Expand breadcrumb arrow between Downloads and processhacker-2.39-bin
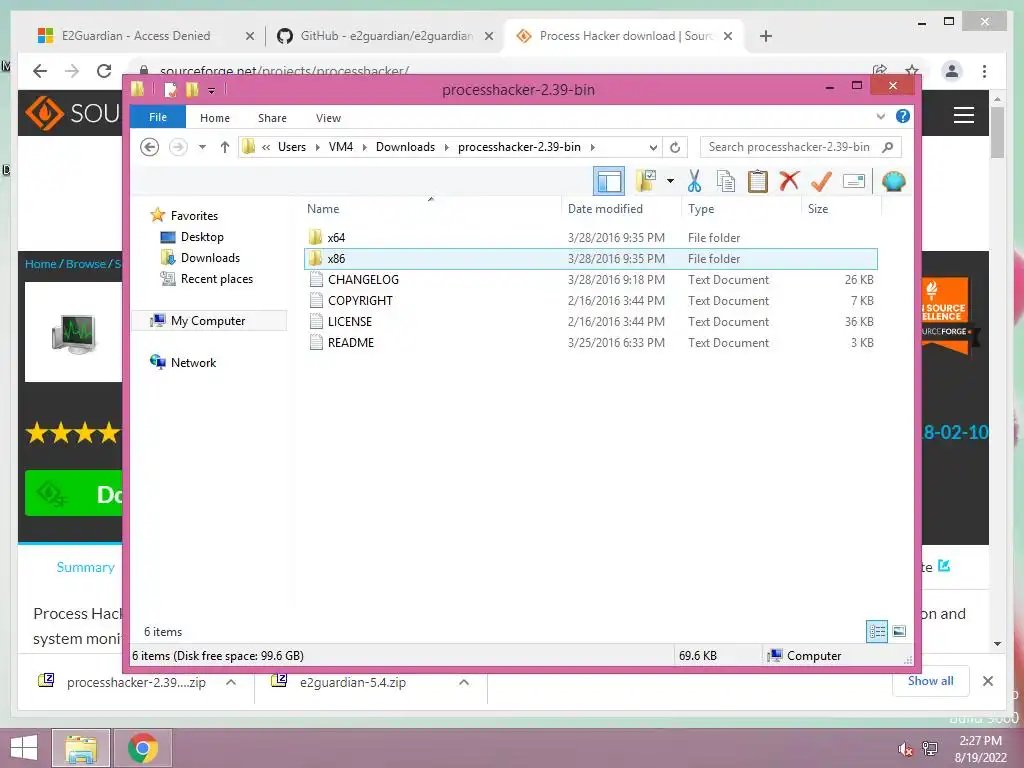Viewport: 1024px width, 768px height. 447,147
